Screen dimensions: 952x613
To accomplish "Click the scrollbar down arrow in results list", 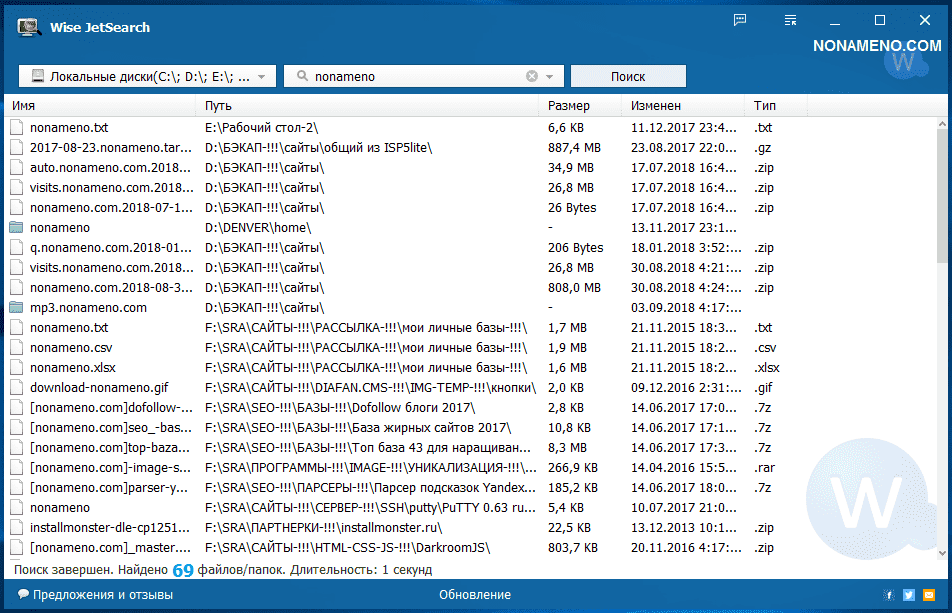I will tap(943, 551).
